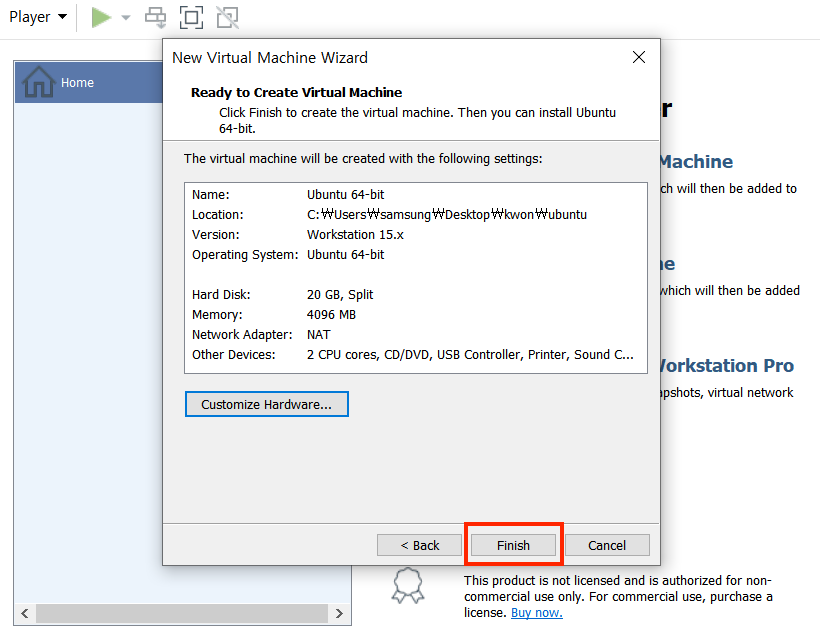Image resolution: width=820 pixels, height=637 pixels.
Task: Click the Workstation Pro heading behind the wizard
Action: point(727,365)
